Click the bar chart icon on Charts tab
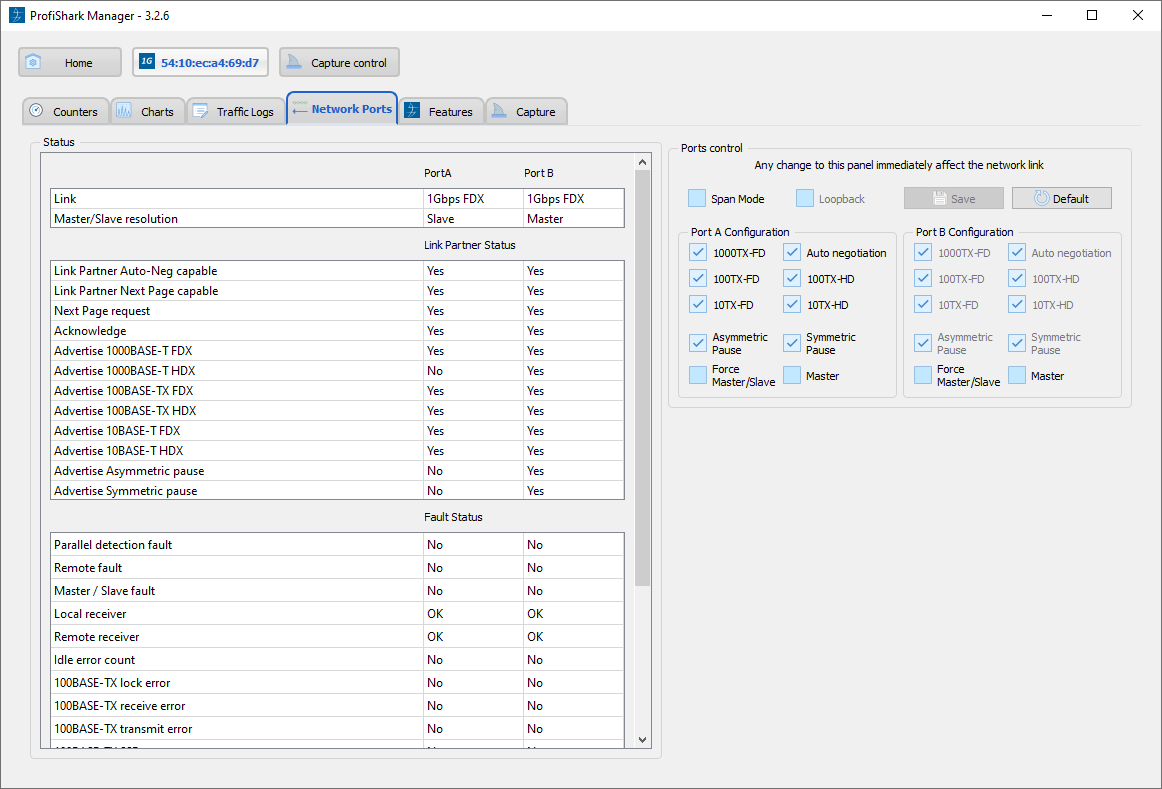 (124, 111)
